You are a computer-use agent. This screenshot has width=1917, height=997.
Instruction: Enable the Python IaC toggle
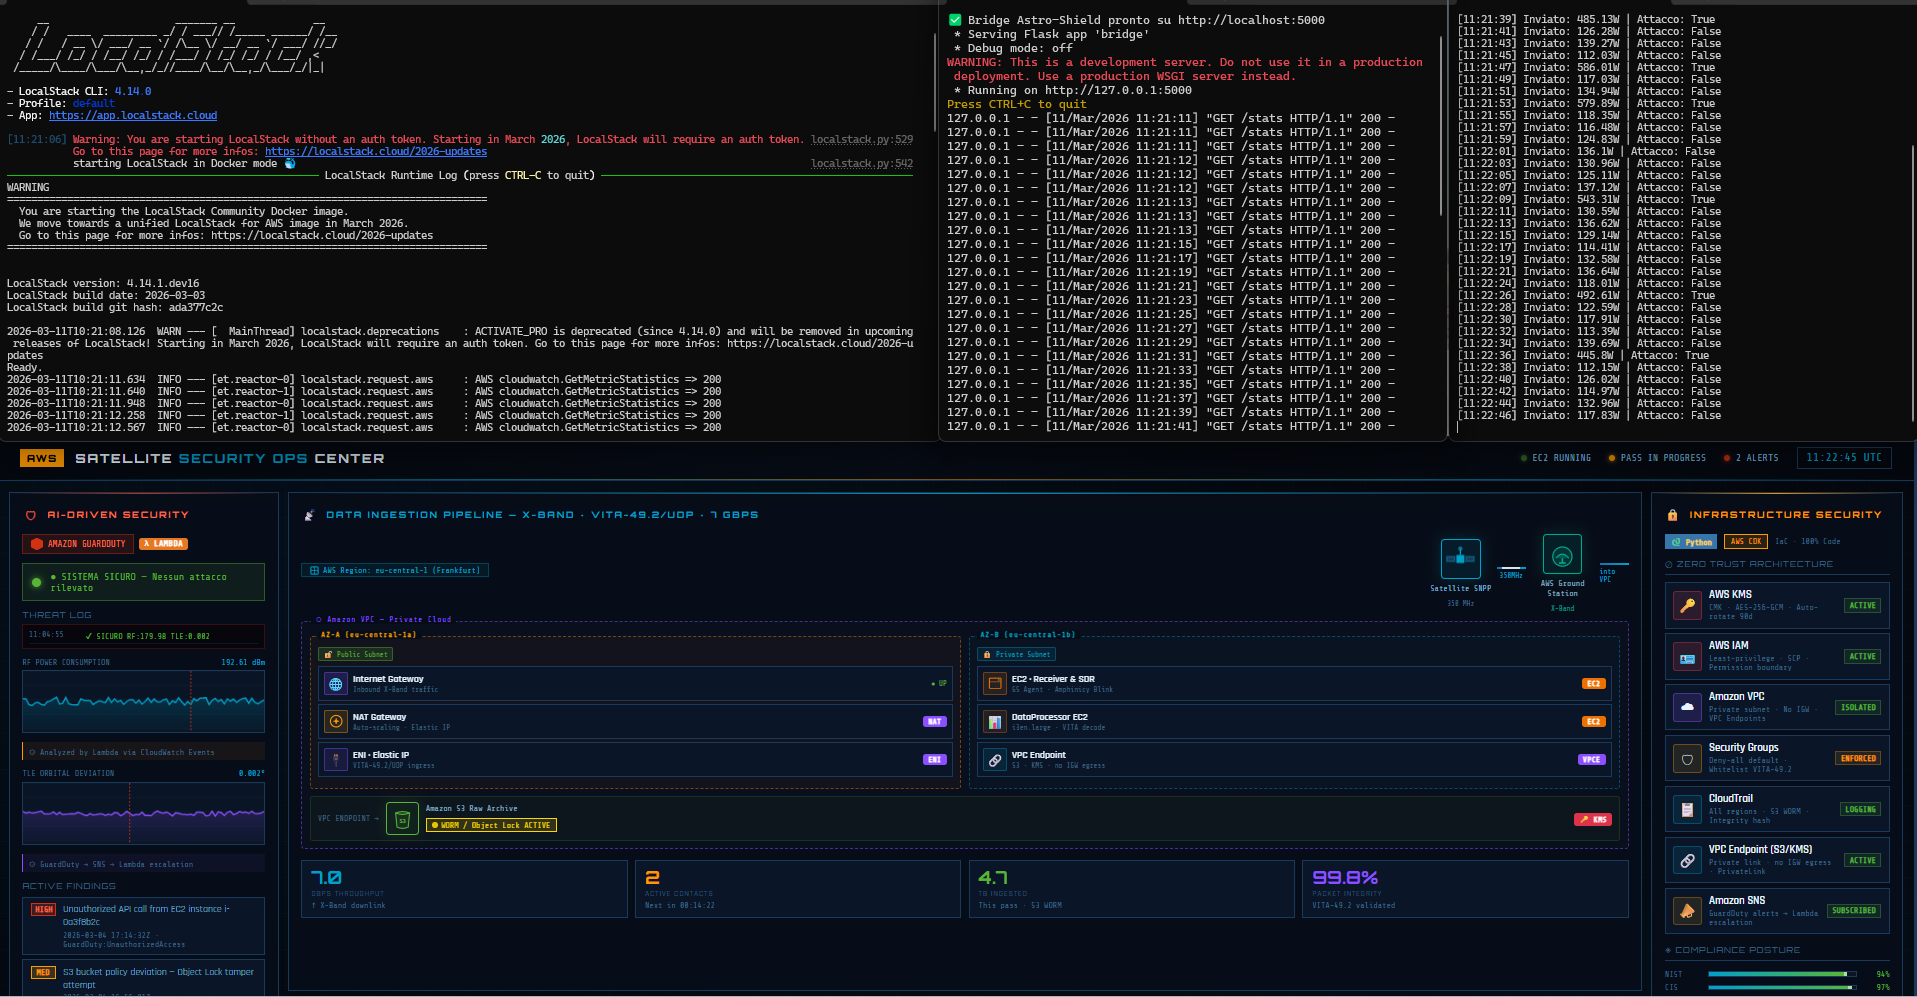1691,541
